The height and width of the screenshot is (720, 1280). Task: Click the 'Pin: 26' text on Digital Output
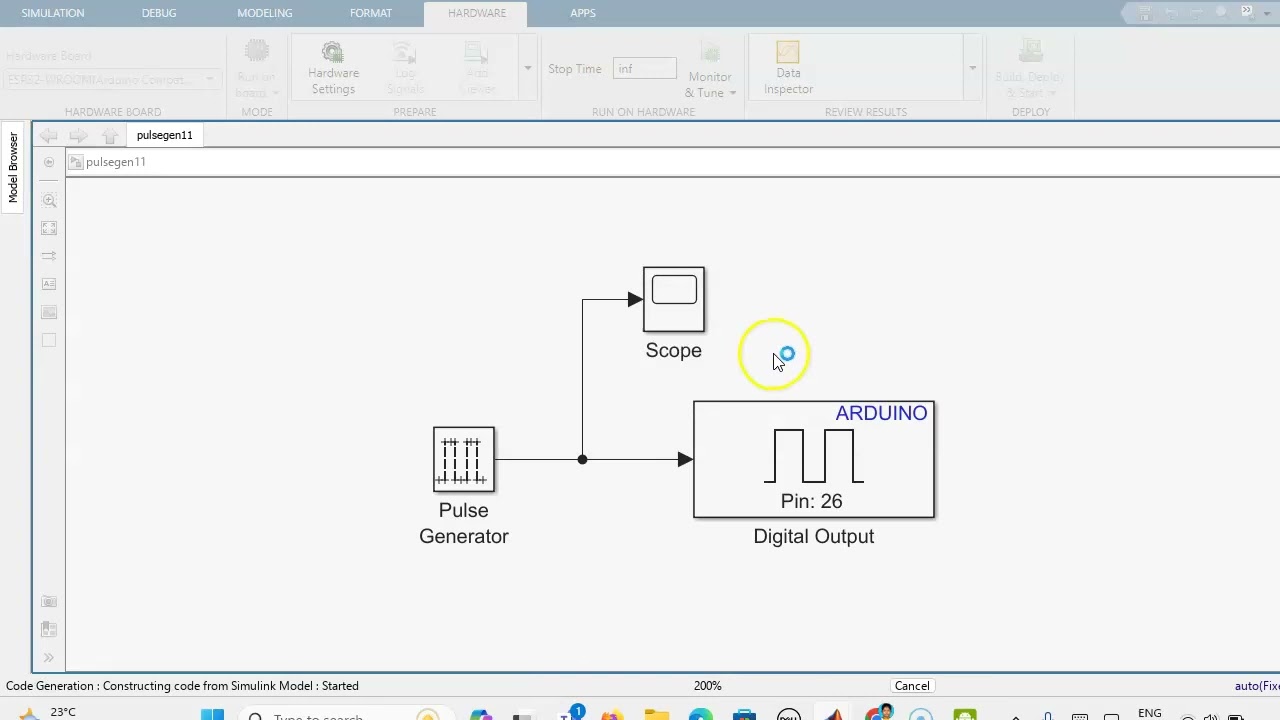pyautogui.click(x=812, y=501)
